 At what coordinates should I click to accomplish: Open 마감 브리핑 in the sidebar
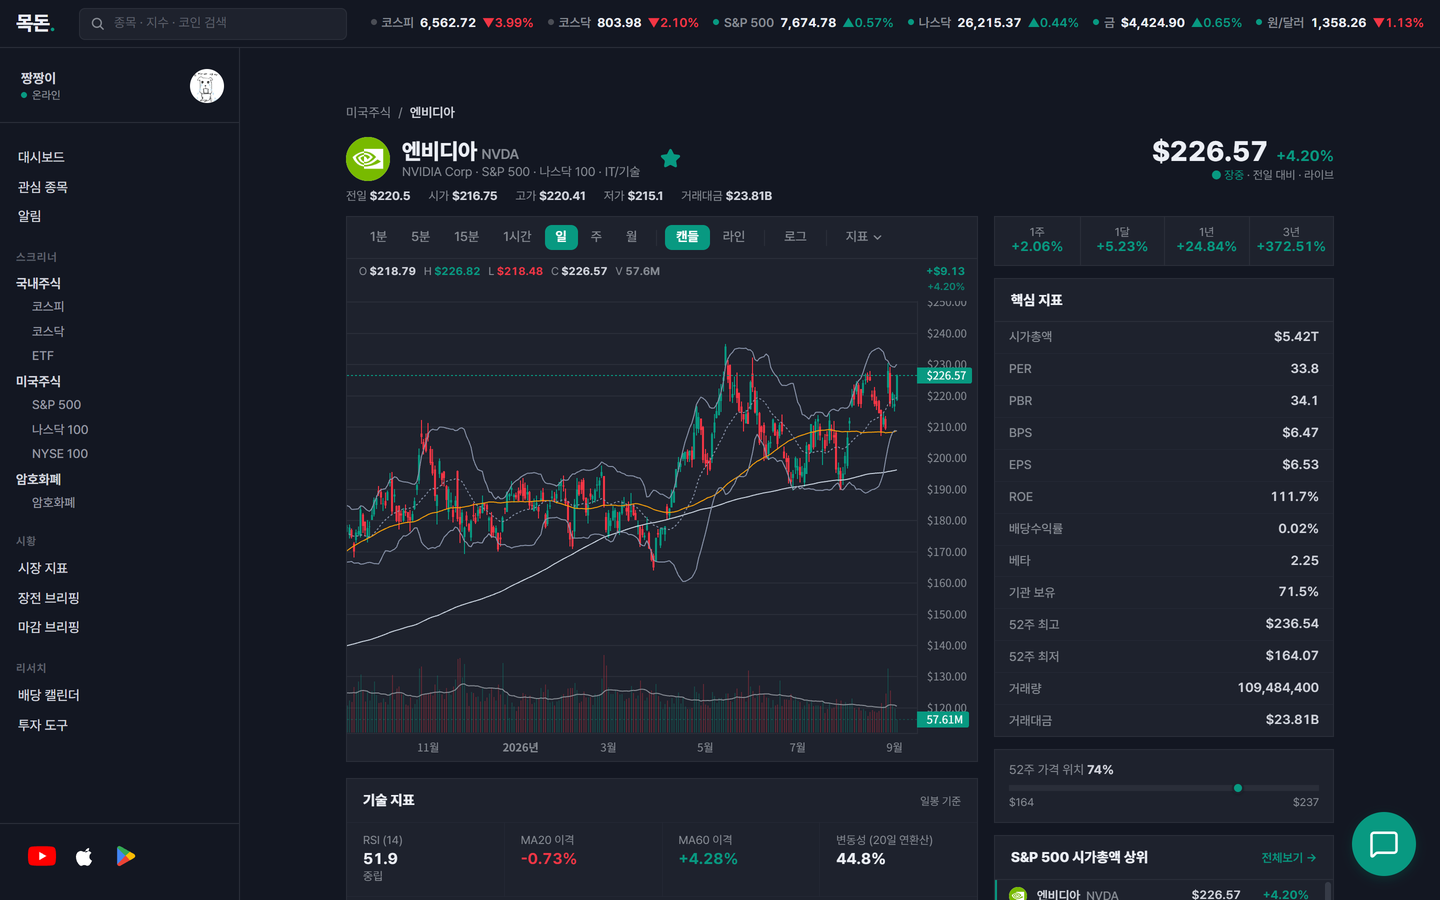point(49,627)
